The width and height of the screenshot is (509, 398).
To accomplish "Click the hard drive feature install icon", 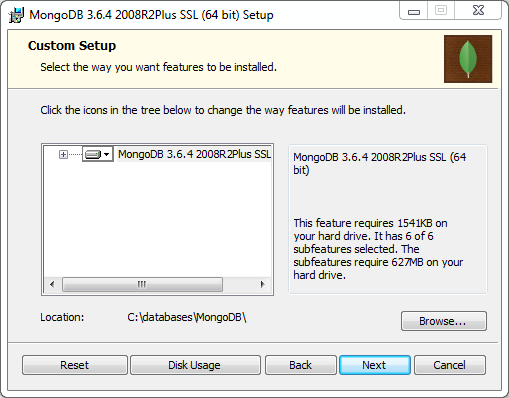I will [x=93, y=154].
